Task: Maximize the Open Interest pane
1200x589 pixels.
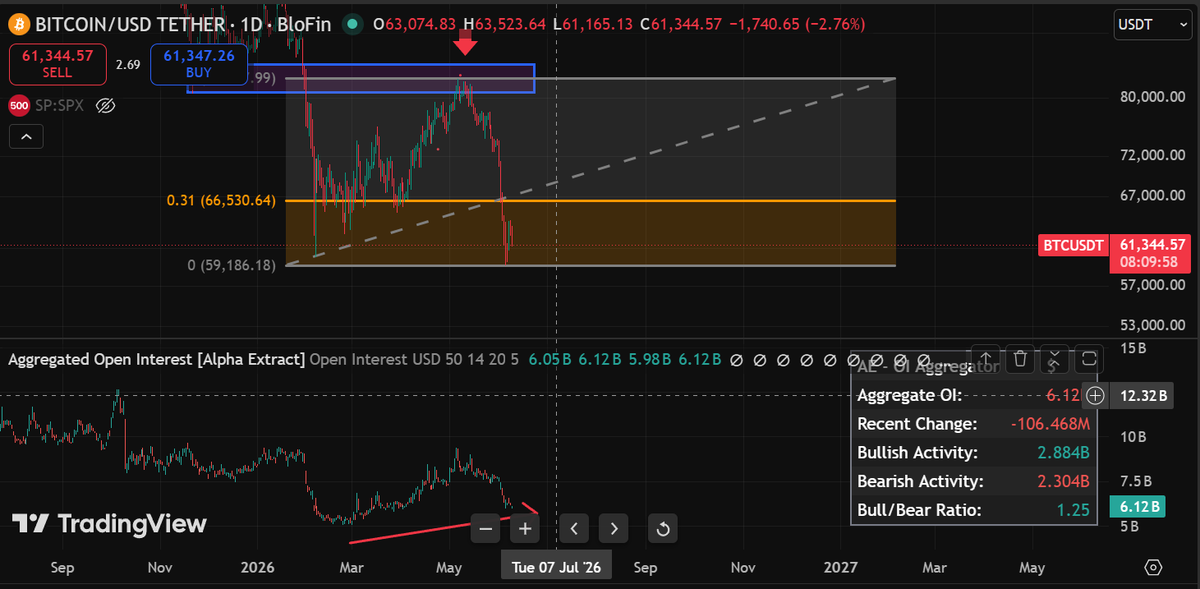Action: 1089,358
